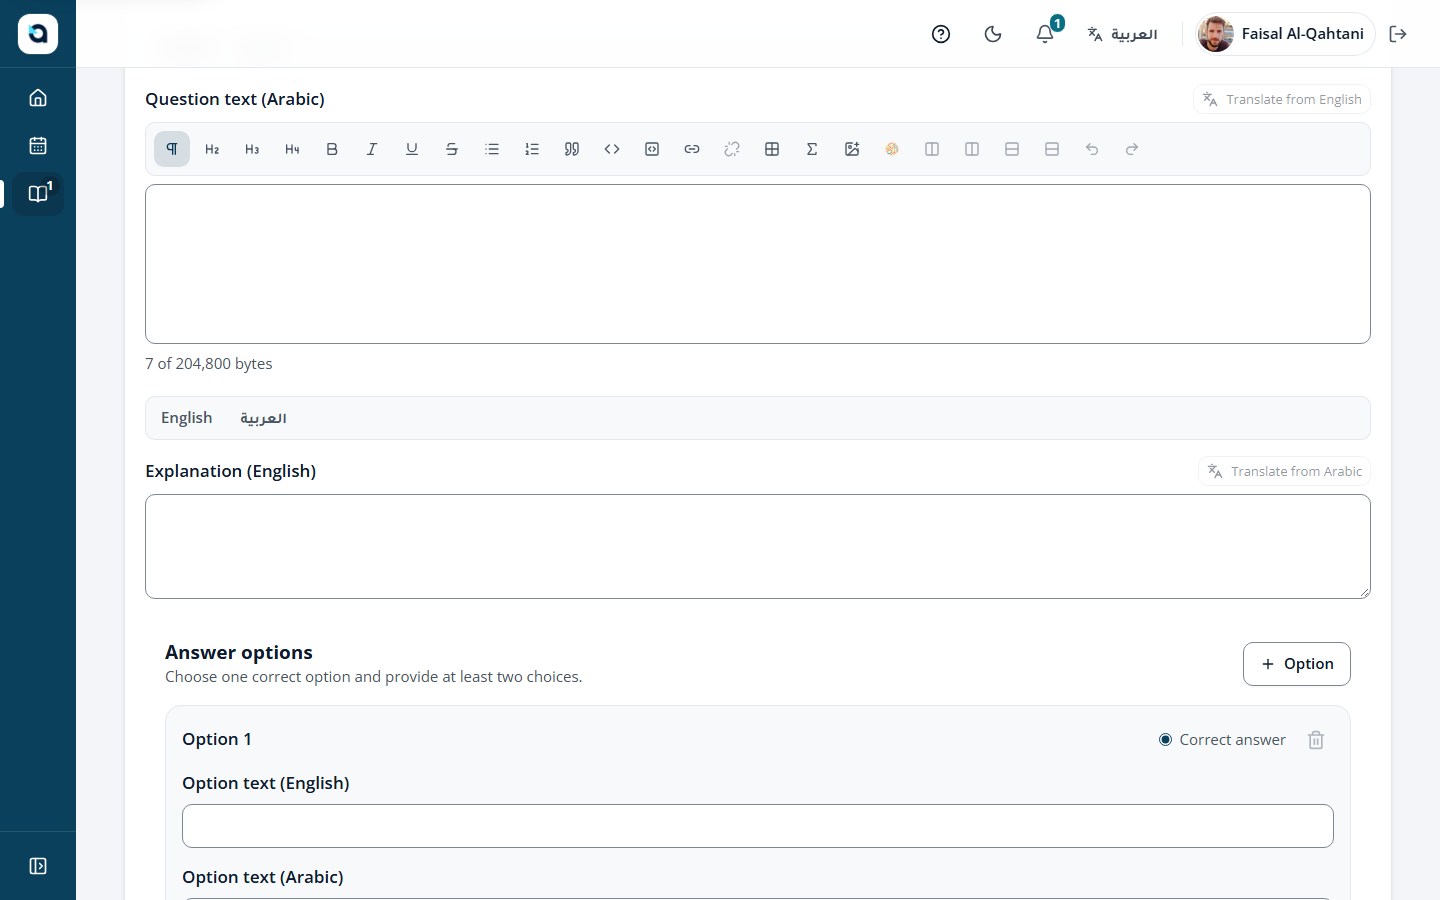
Task: Focus the Question text (Arabic) editor area
Action: (758, 264)
